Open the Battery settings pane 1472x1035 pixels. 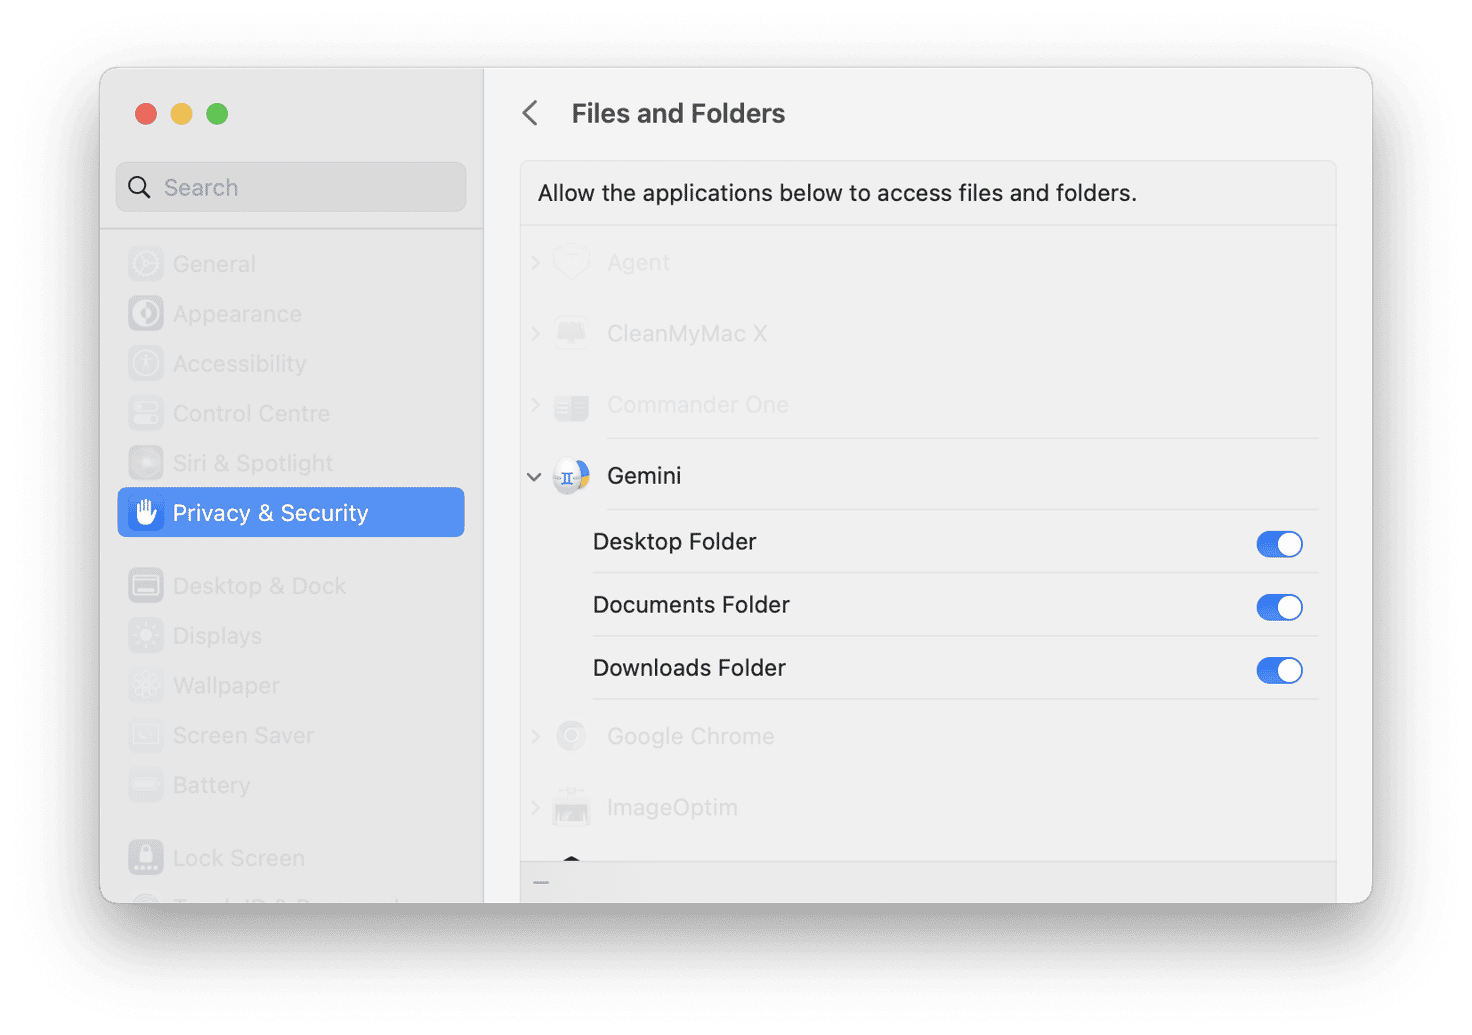pyautogui.click(x=291, y=785)
